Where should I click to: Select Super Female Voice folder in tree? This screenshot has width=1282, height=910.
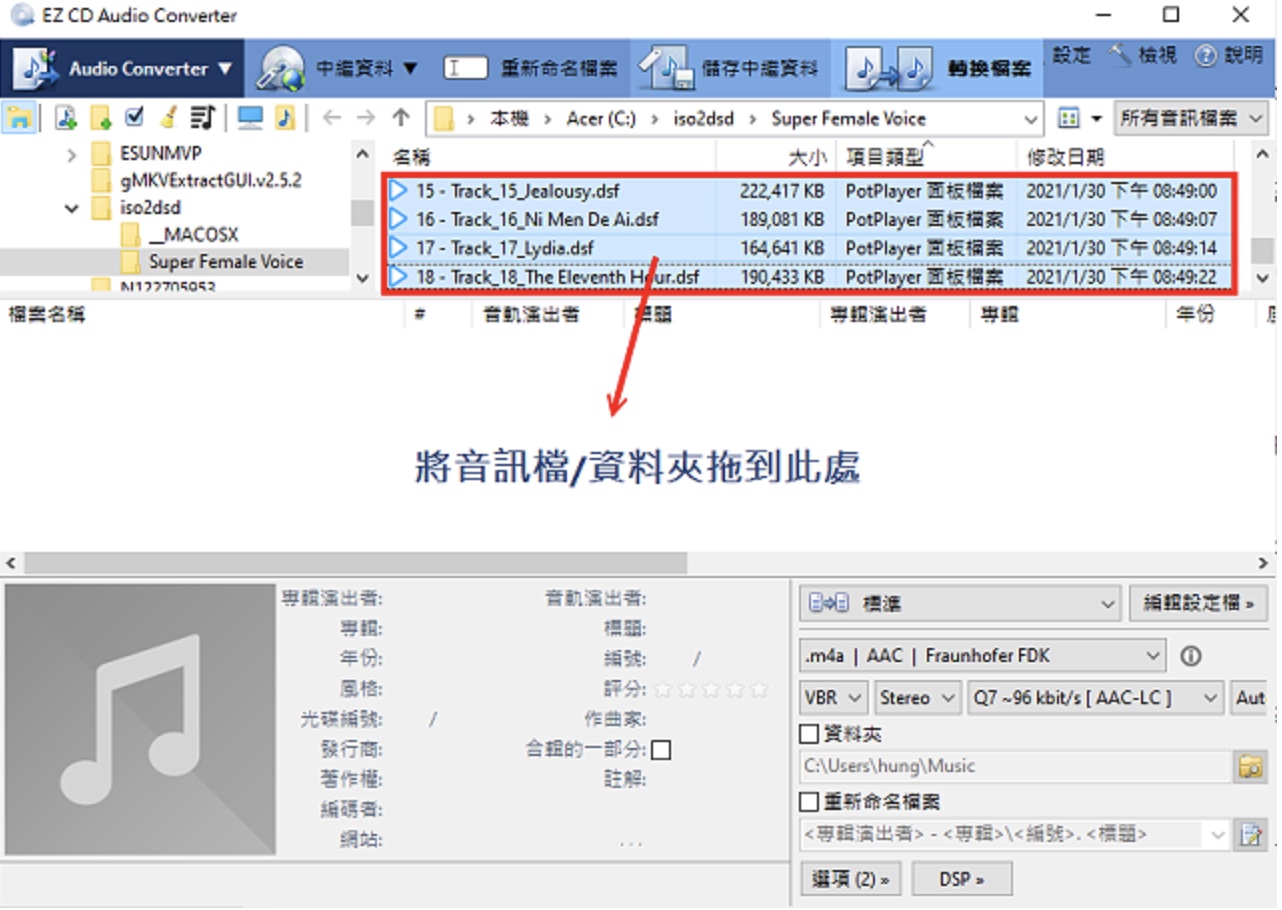(212, 262)
